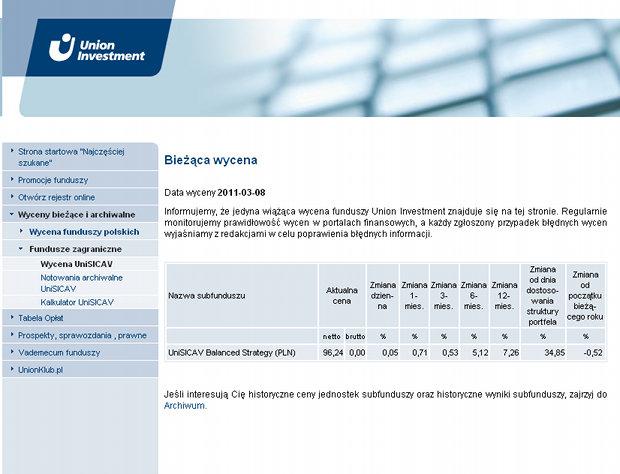Image resolution: width=620 pixels, height=474 pixels.
Task: Click UniSICAV Balanced Strategy (PLN) row name
Action: (x=232, y=353)
